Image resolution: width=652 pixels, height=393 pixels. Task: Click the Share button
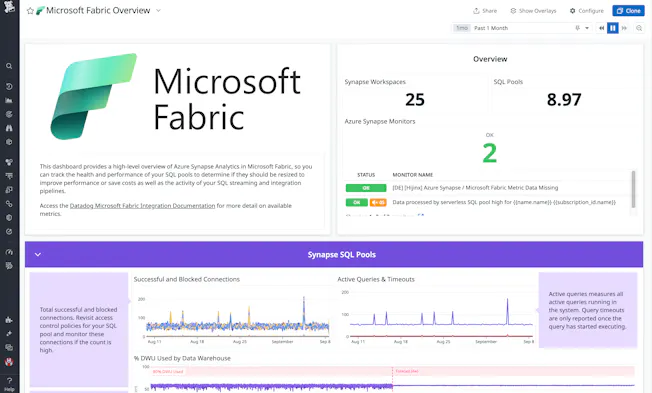485,11
